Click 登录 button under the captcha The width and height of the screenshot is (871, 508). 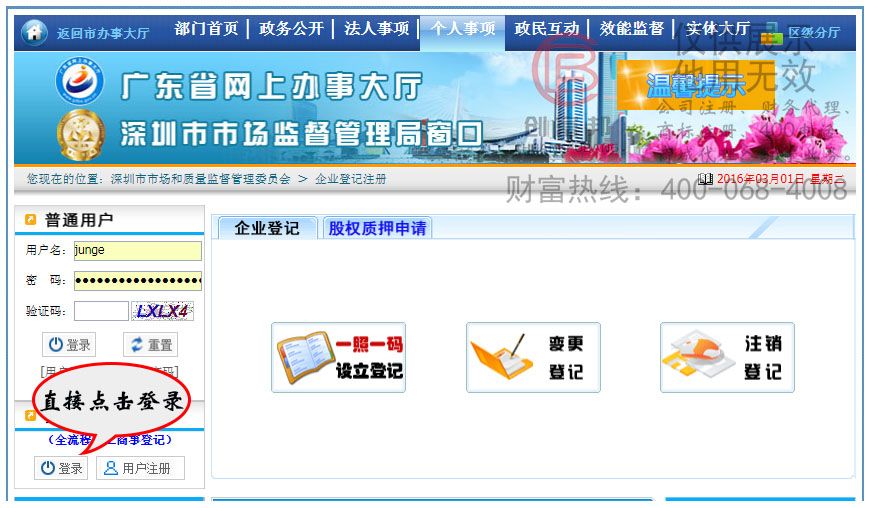(69, 345)
